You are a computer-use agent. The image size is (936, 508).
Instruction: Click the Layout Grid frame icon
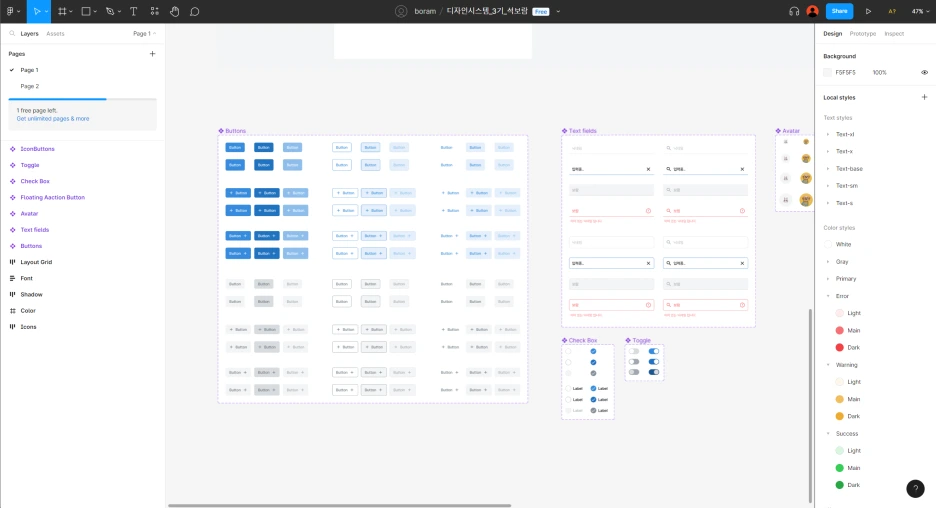tap(13, 262)
